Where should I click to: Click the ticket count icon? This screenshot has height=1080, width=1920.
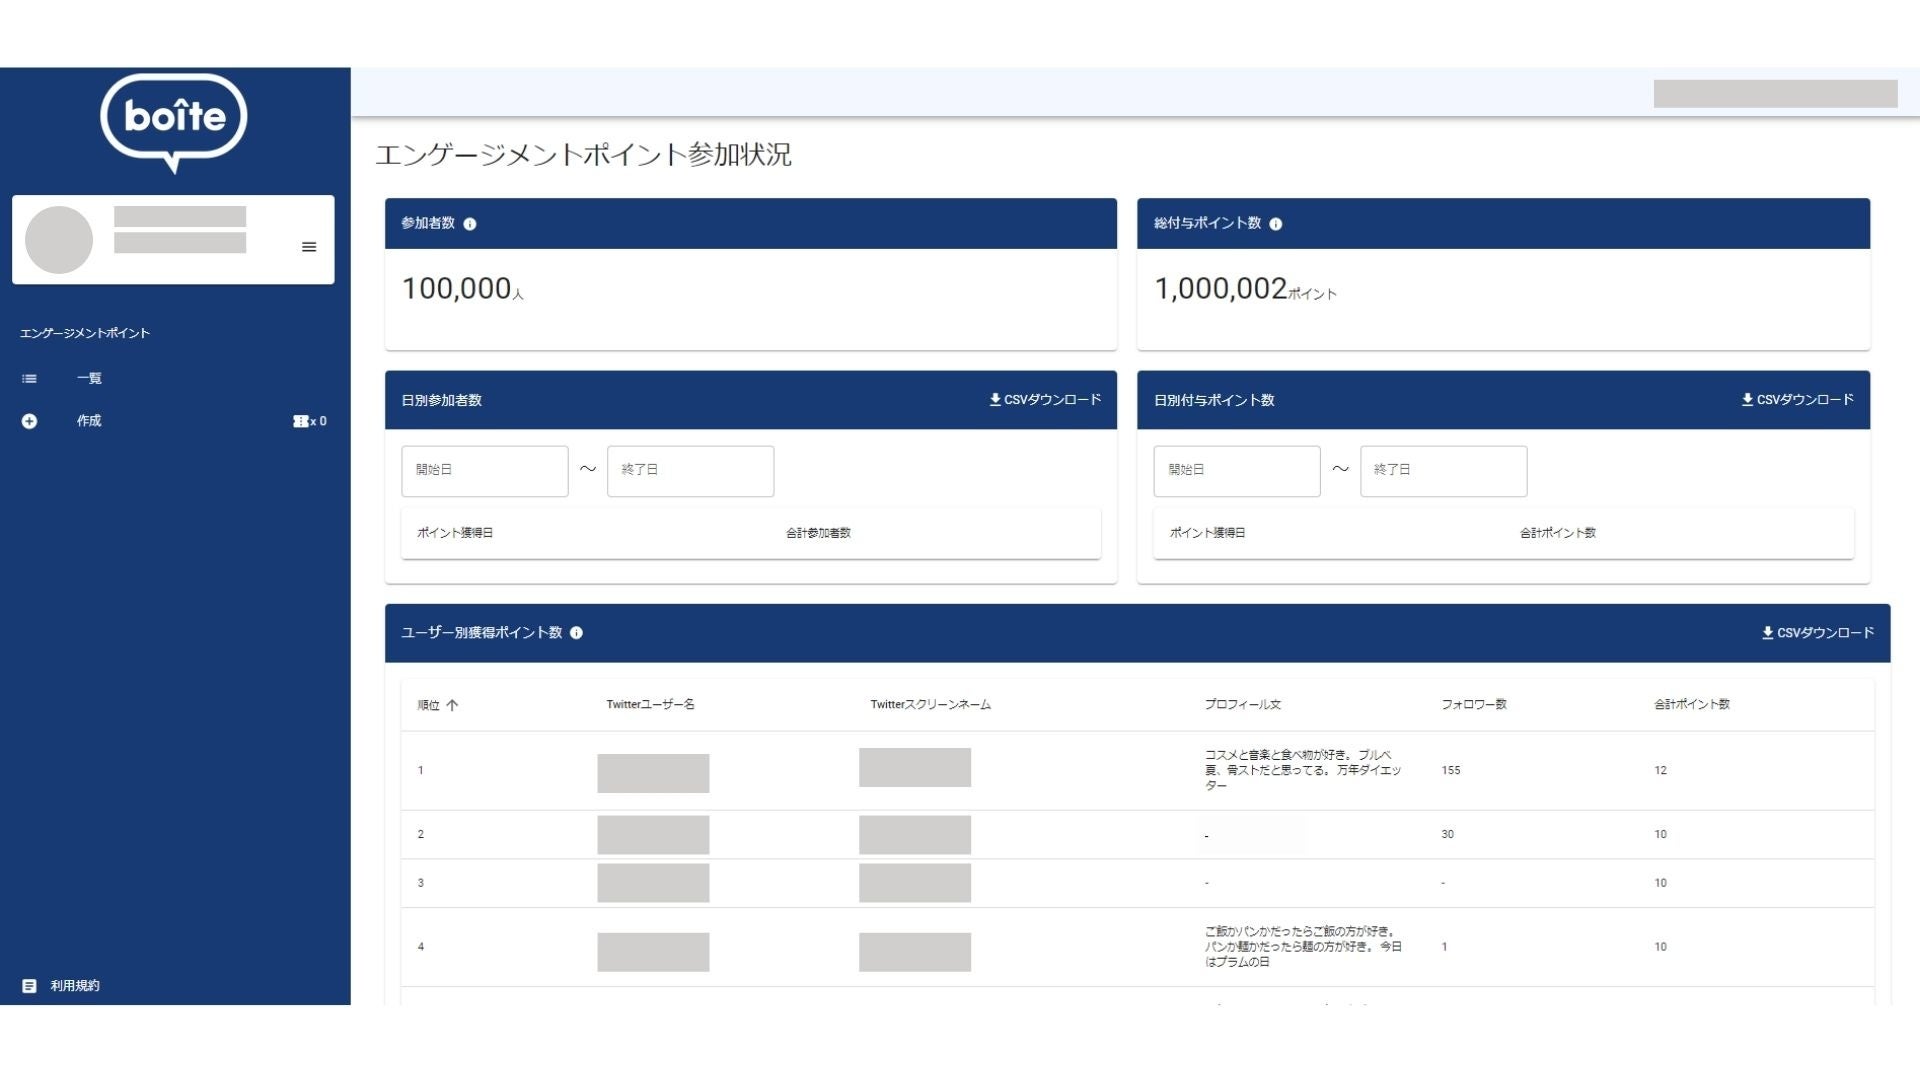pos(300,422)
